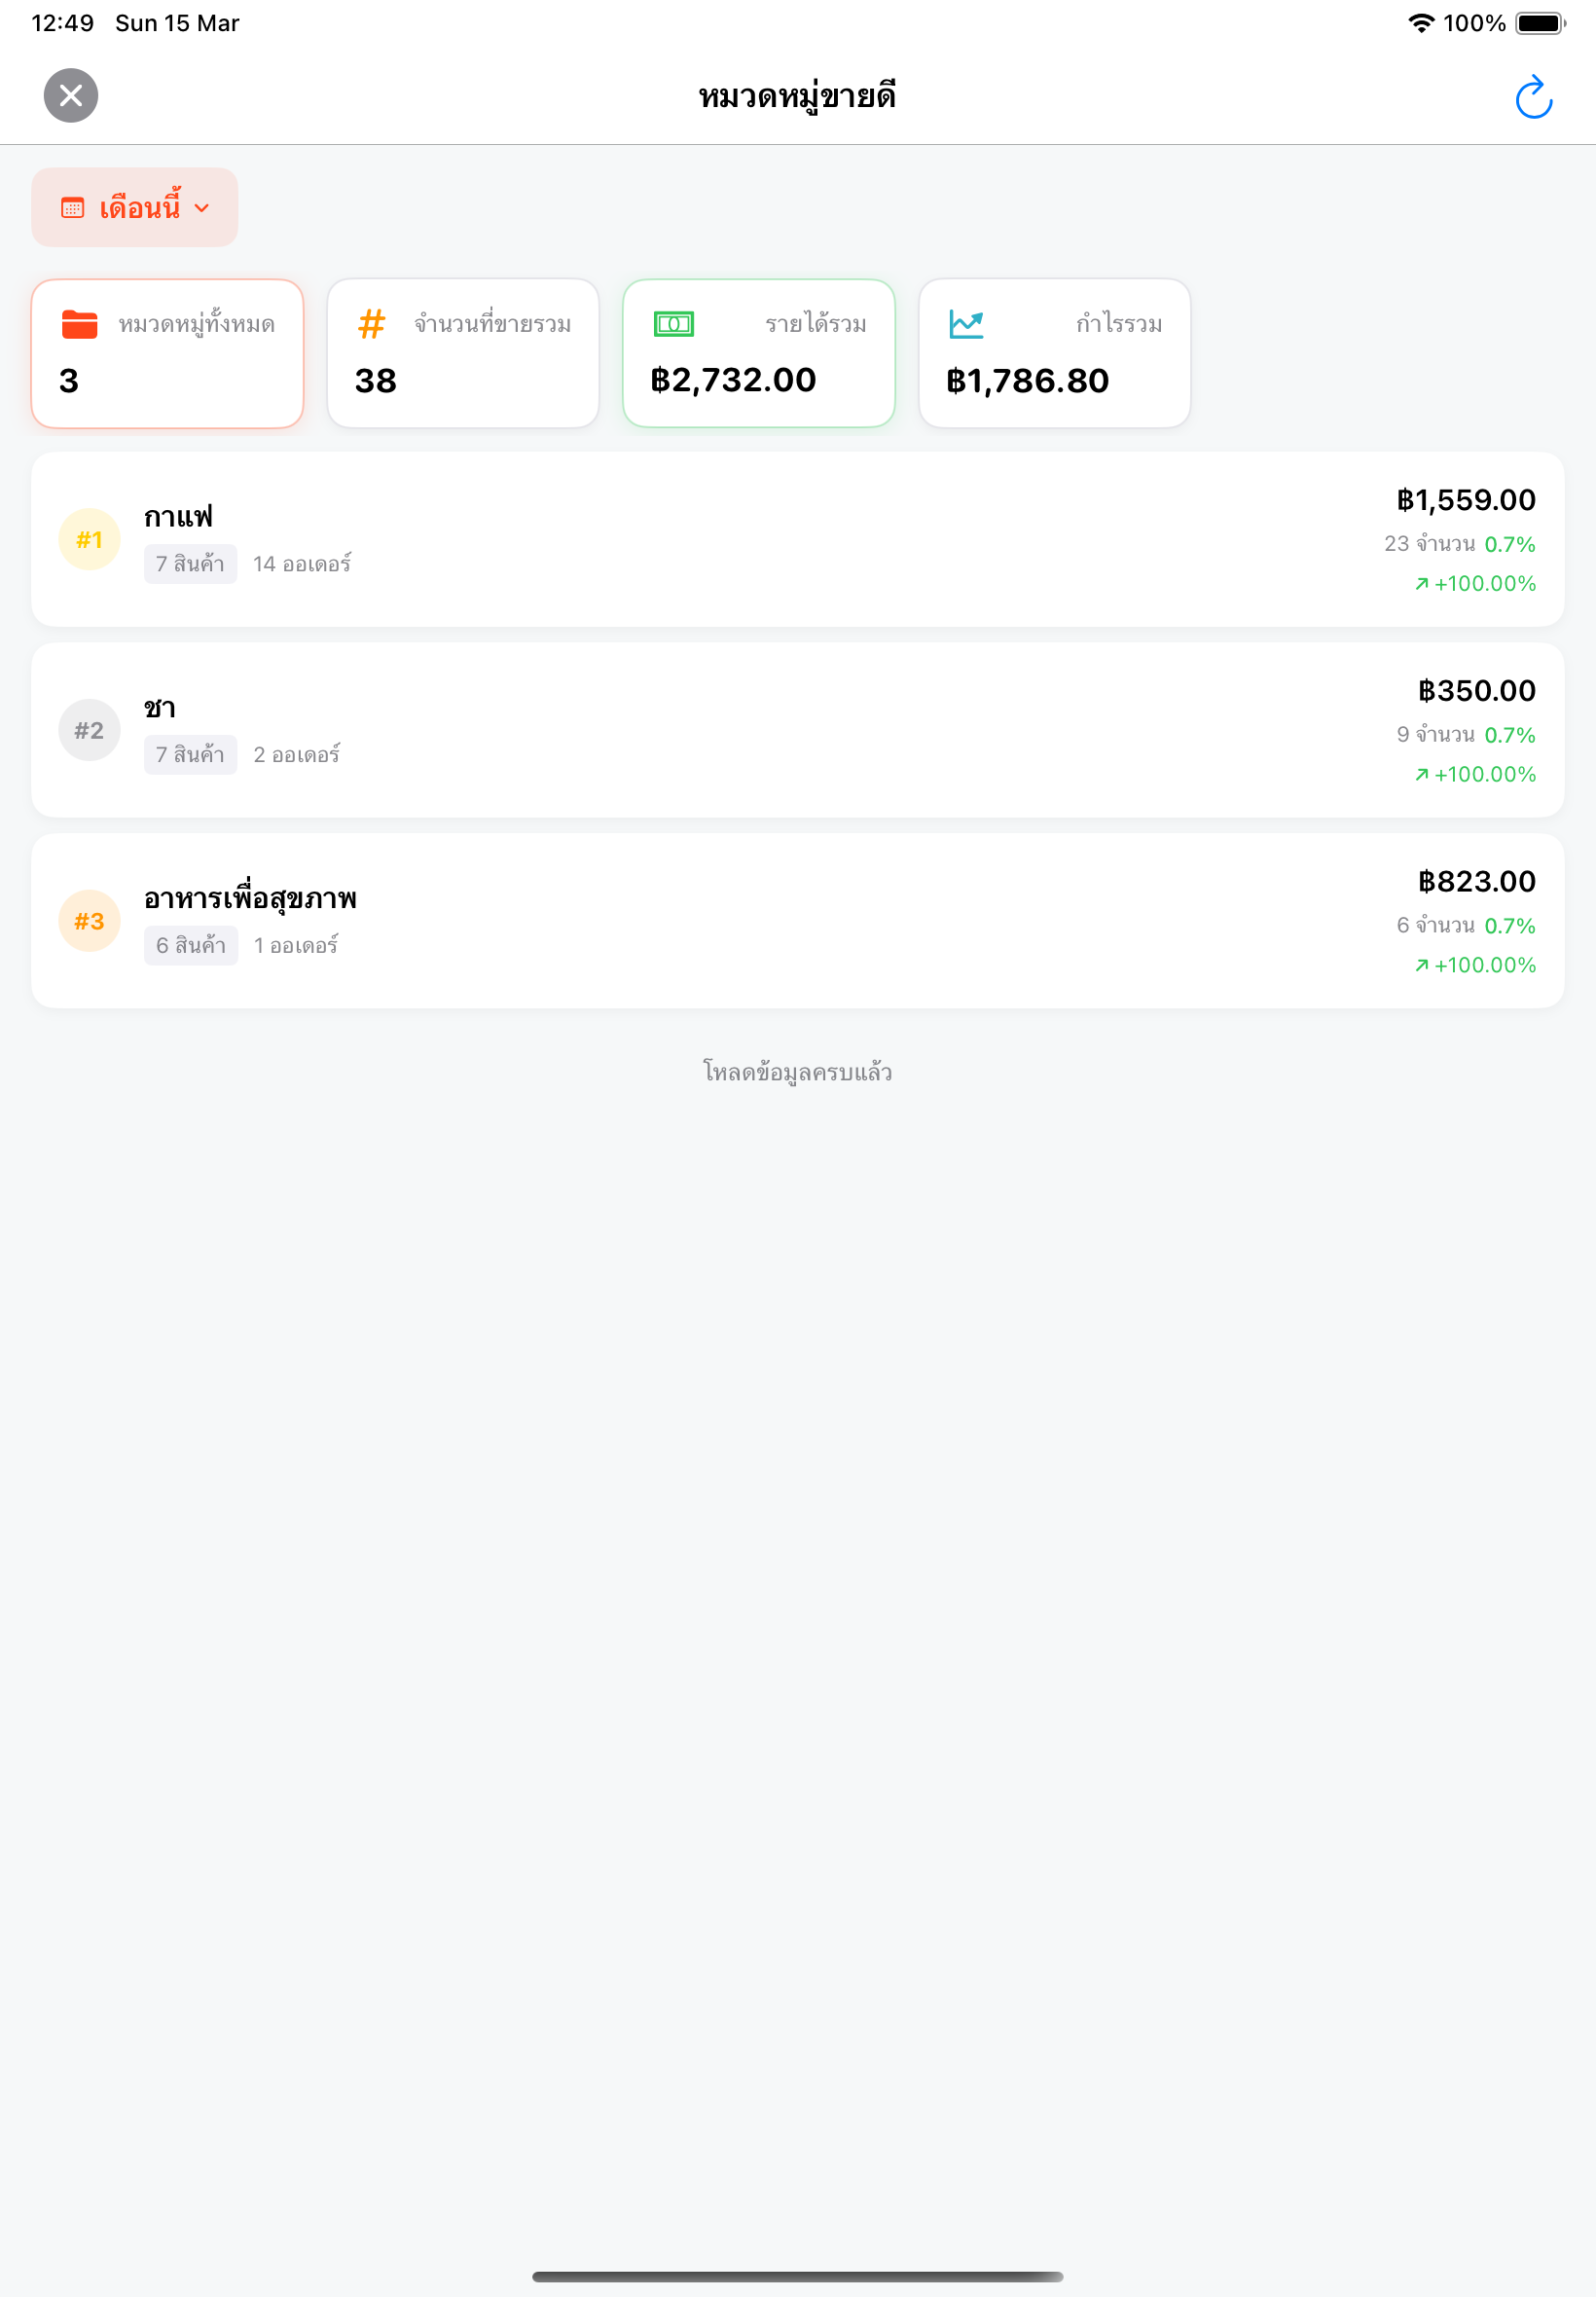
Task: Open the กาแฟ category row
Action: (798, 540)
